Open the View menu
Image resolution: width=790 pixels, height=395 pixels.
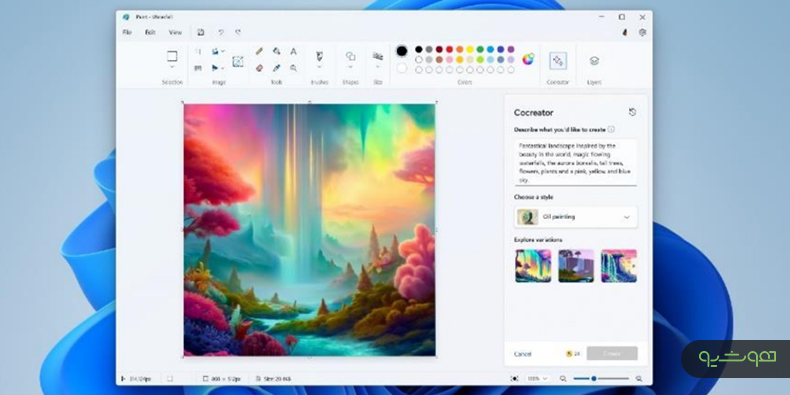175,32
